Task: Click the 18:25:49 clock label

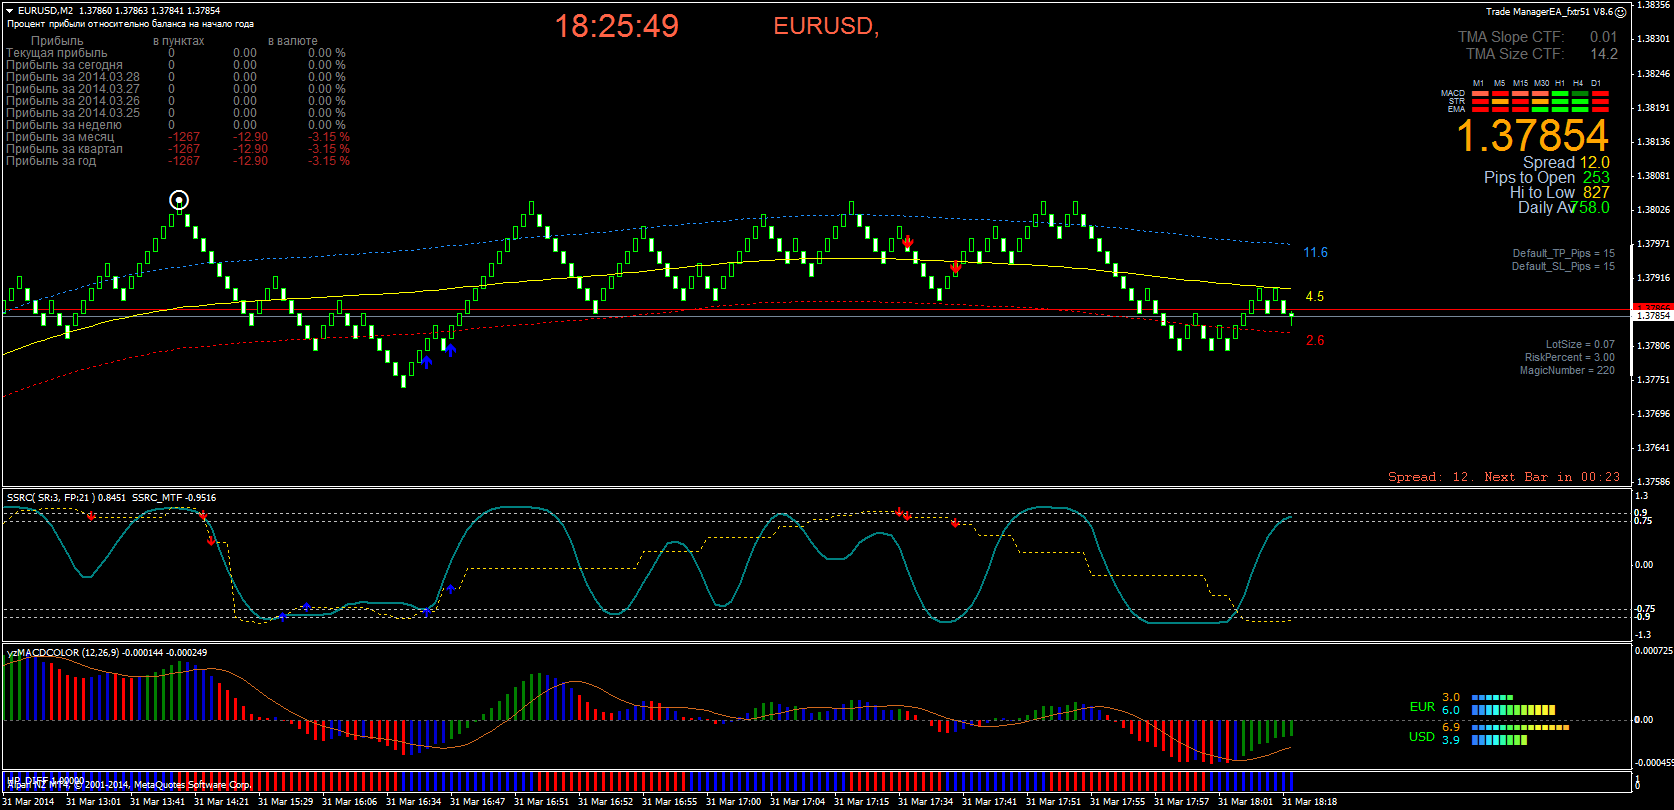Action: pos(617,26)
